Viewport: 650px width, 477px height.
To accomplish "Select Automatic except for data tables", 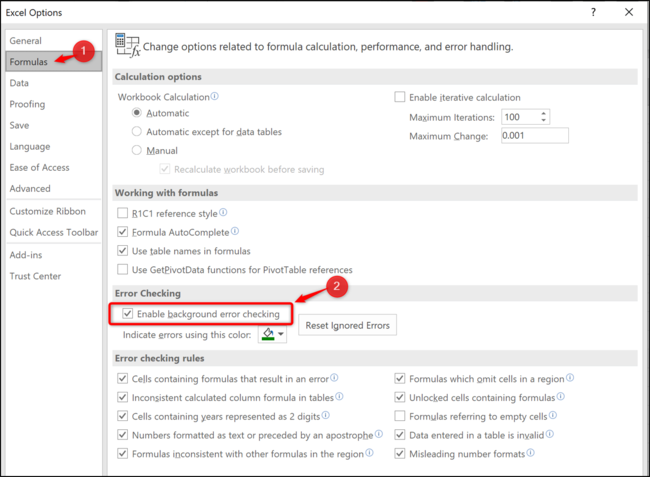I will tap(137, 131).
